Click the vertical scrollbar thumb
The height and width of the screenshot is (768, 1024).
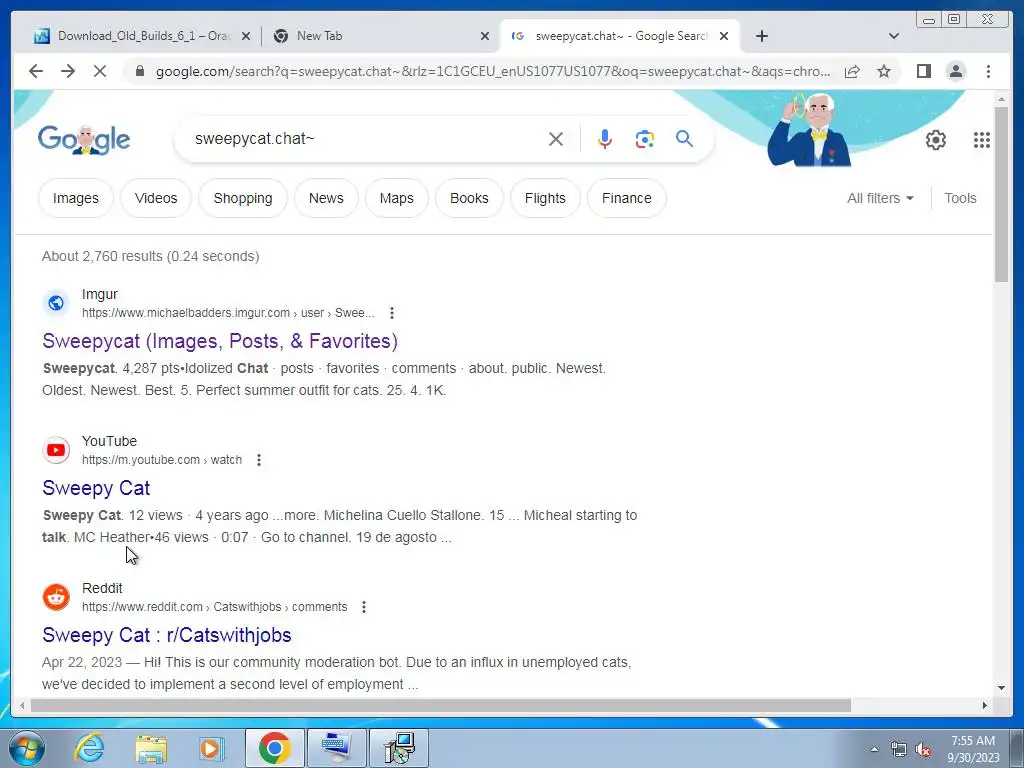point(1001,193)
